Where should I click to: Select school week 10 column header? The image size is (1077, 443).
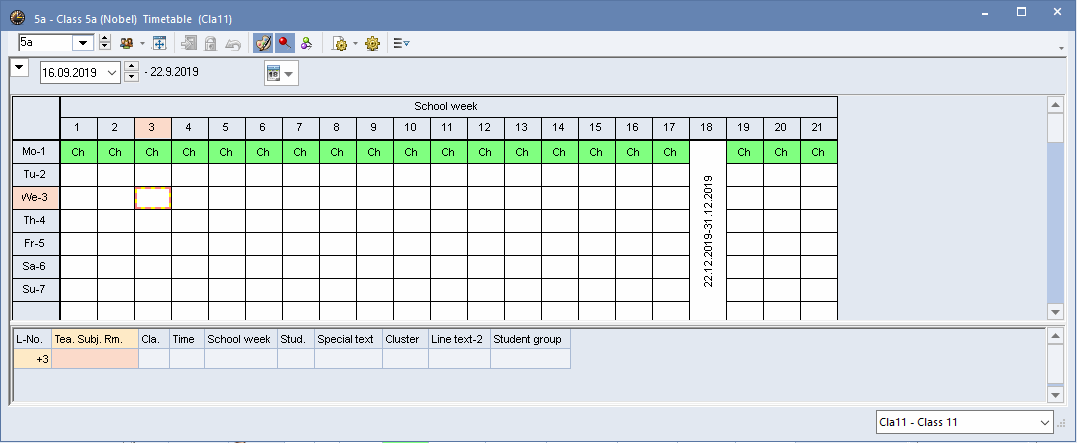[x=411, y=128]
